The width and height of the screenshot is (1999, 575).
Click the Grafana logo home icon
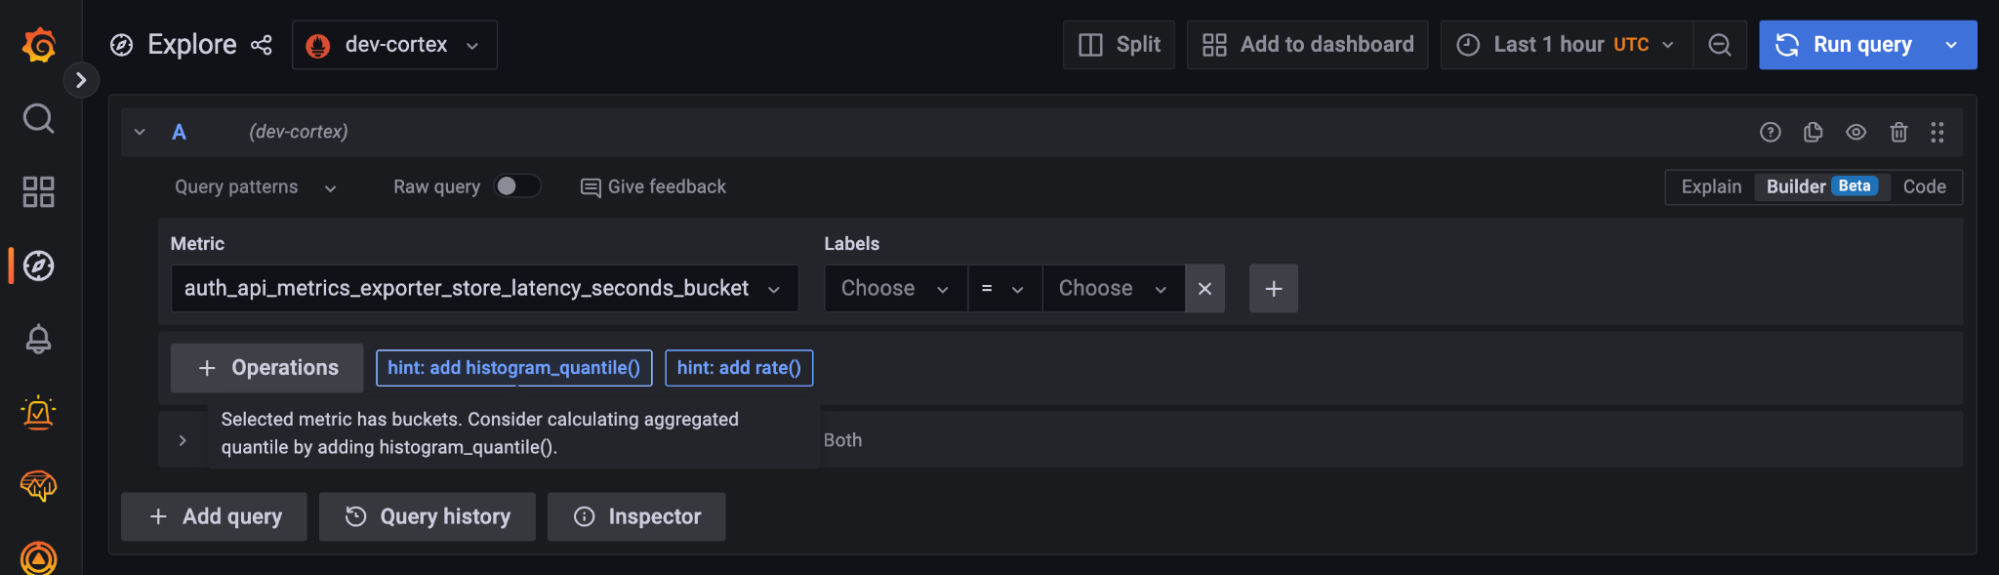click(x=39, y=45)
